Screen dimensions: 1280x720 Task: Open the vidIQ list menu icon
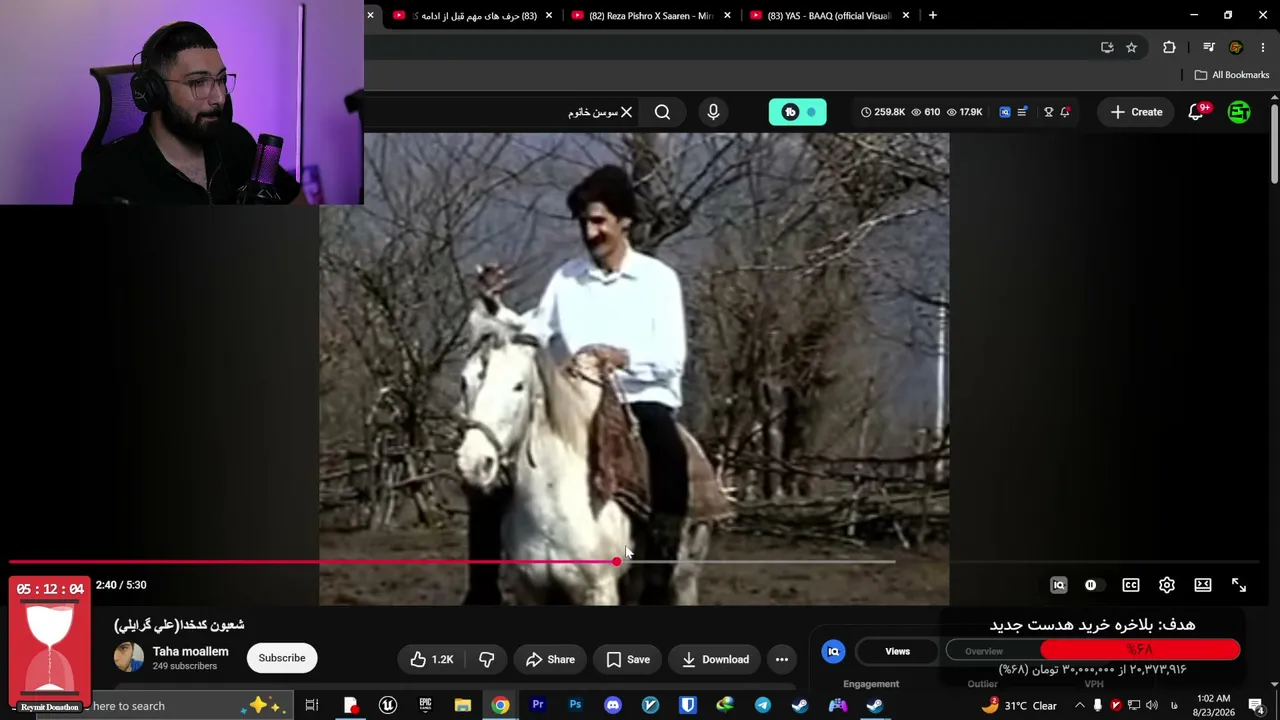[x=1022, y=112]
